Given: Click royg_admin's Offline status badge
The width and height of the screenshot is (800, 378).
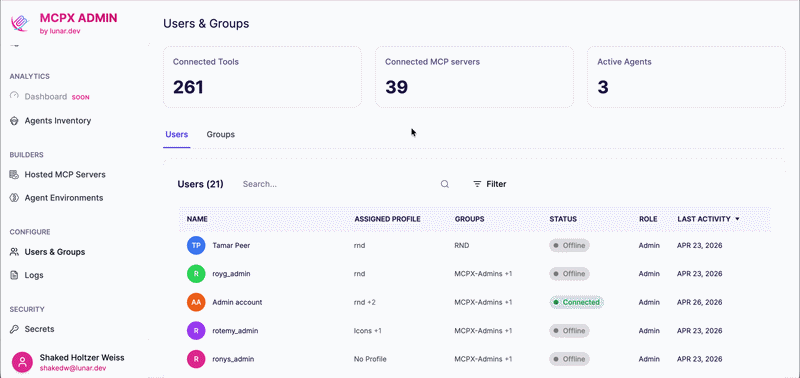Looking at the screenshot, I should coord(569,274).
